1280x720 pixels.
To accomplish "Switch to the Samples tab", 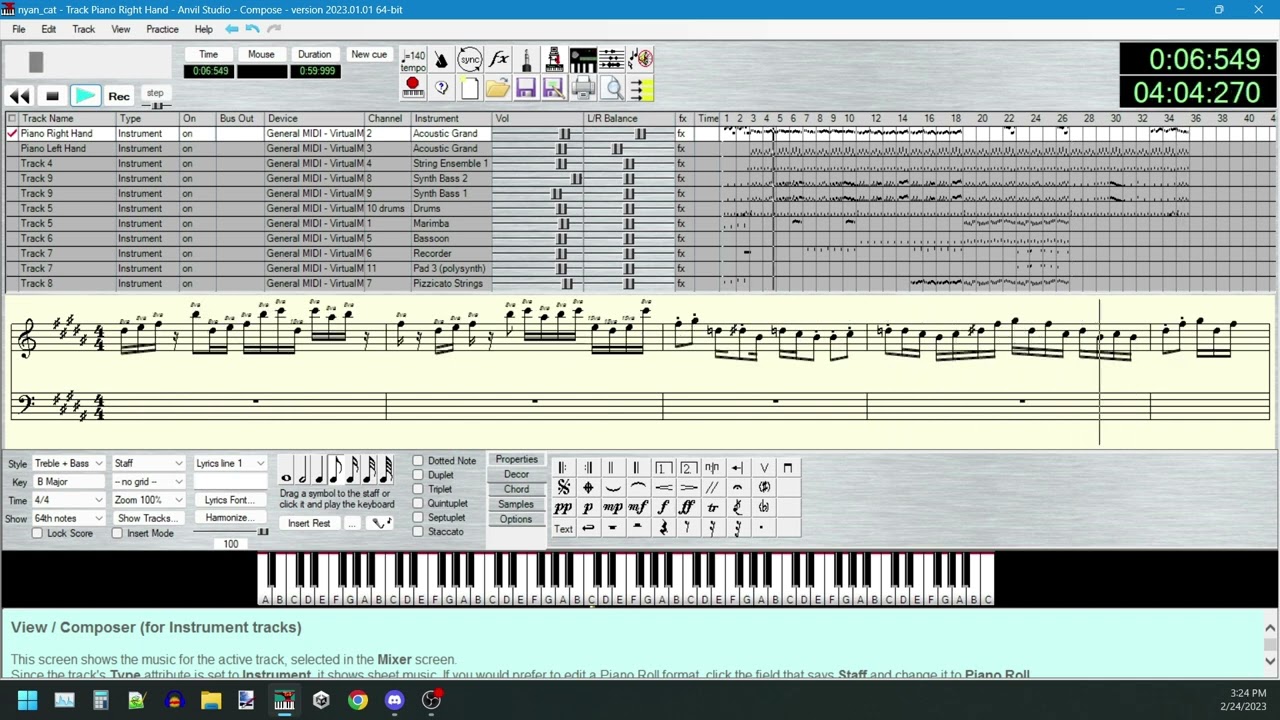I will [516, 504].
